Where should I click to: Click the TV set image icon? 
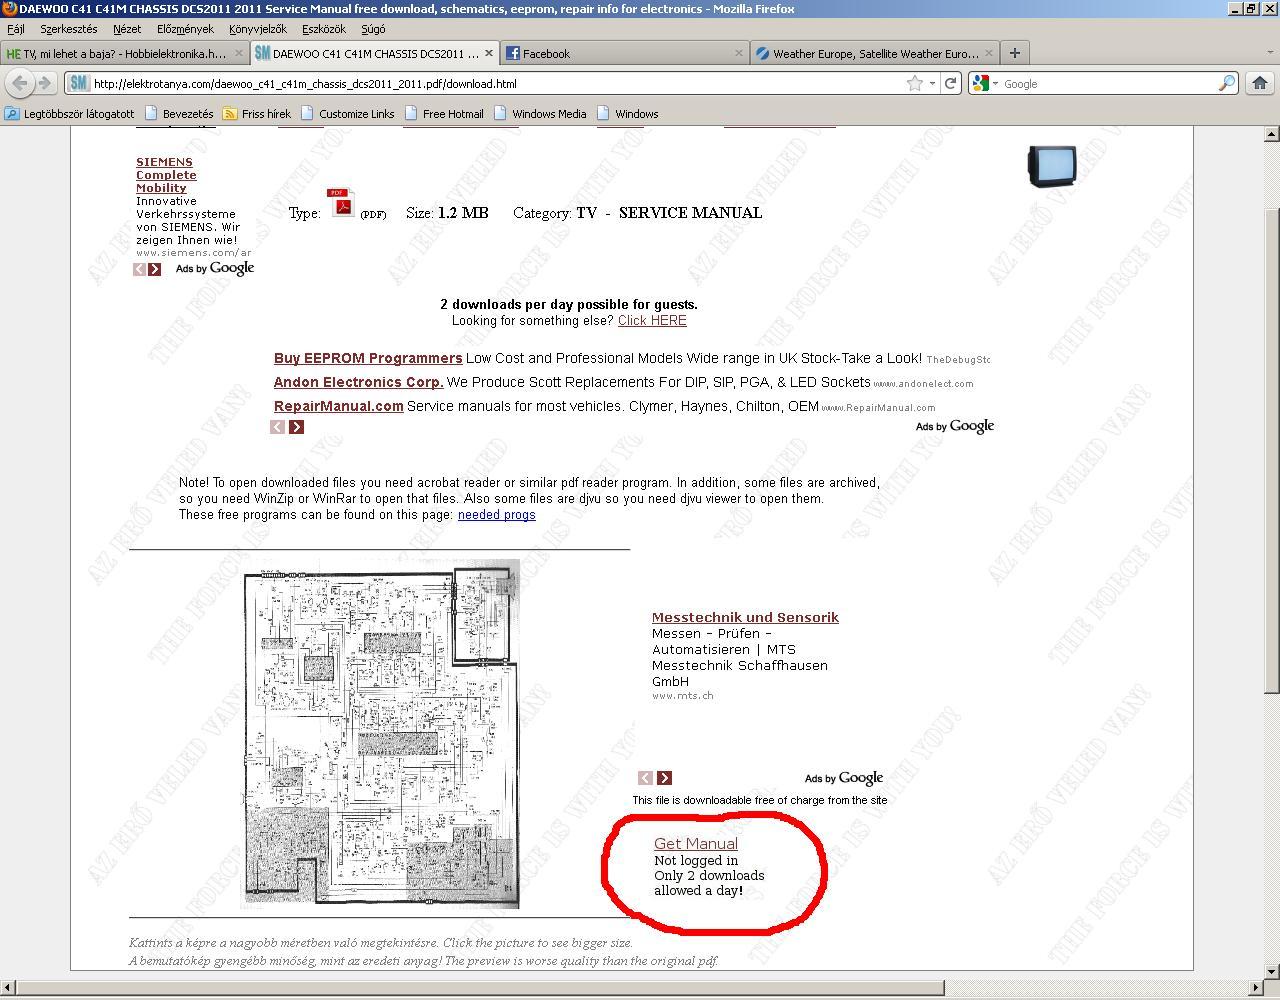pos(1052,166)
